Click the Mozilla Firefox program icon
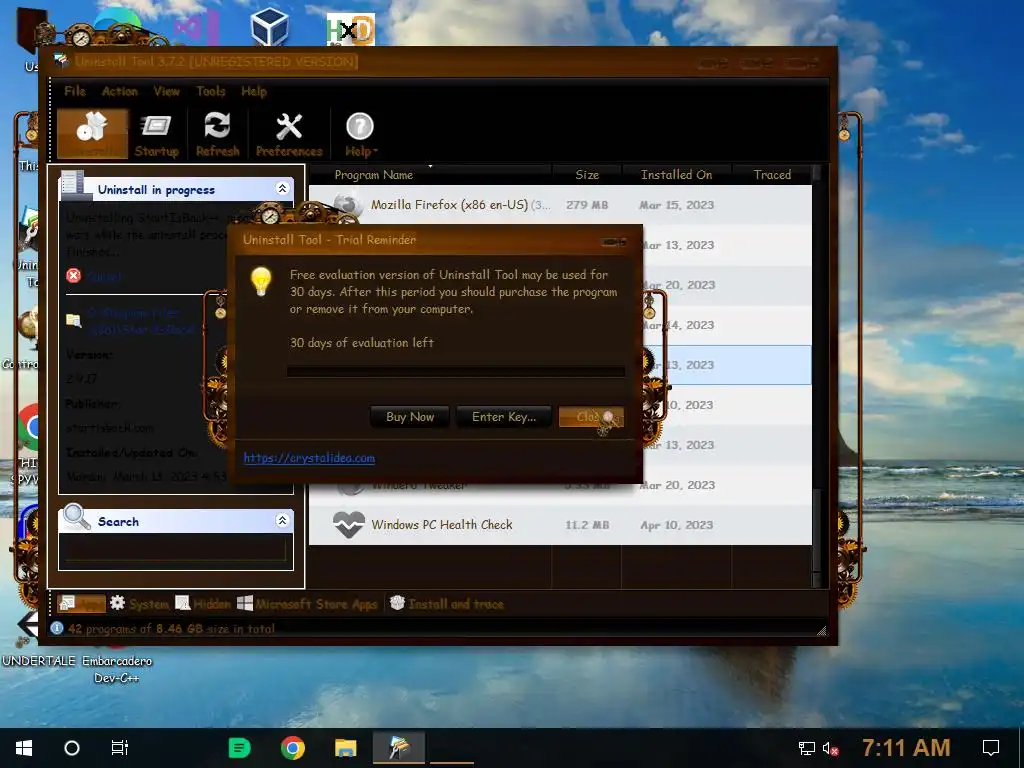 (348, 204)
